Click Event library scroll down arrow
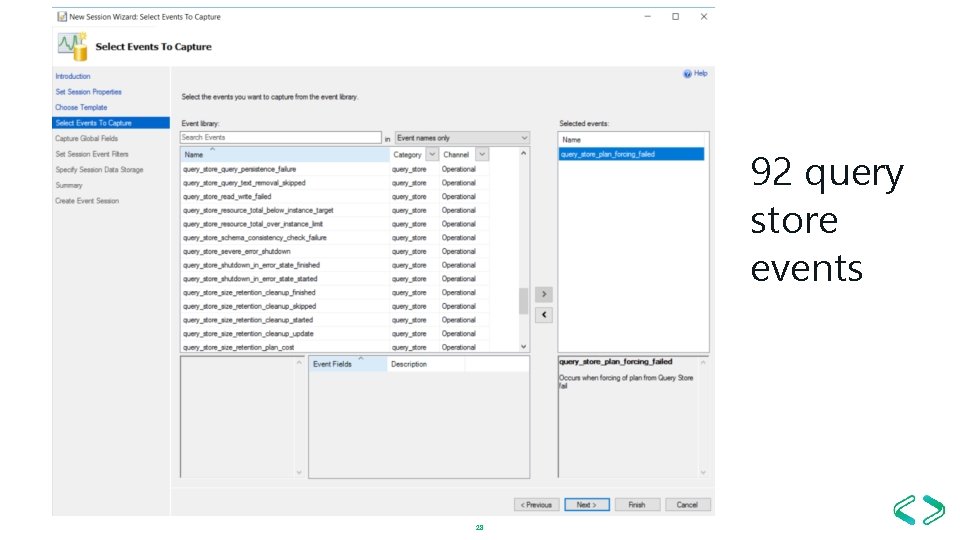 tap(523, 347)
